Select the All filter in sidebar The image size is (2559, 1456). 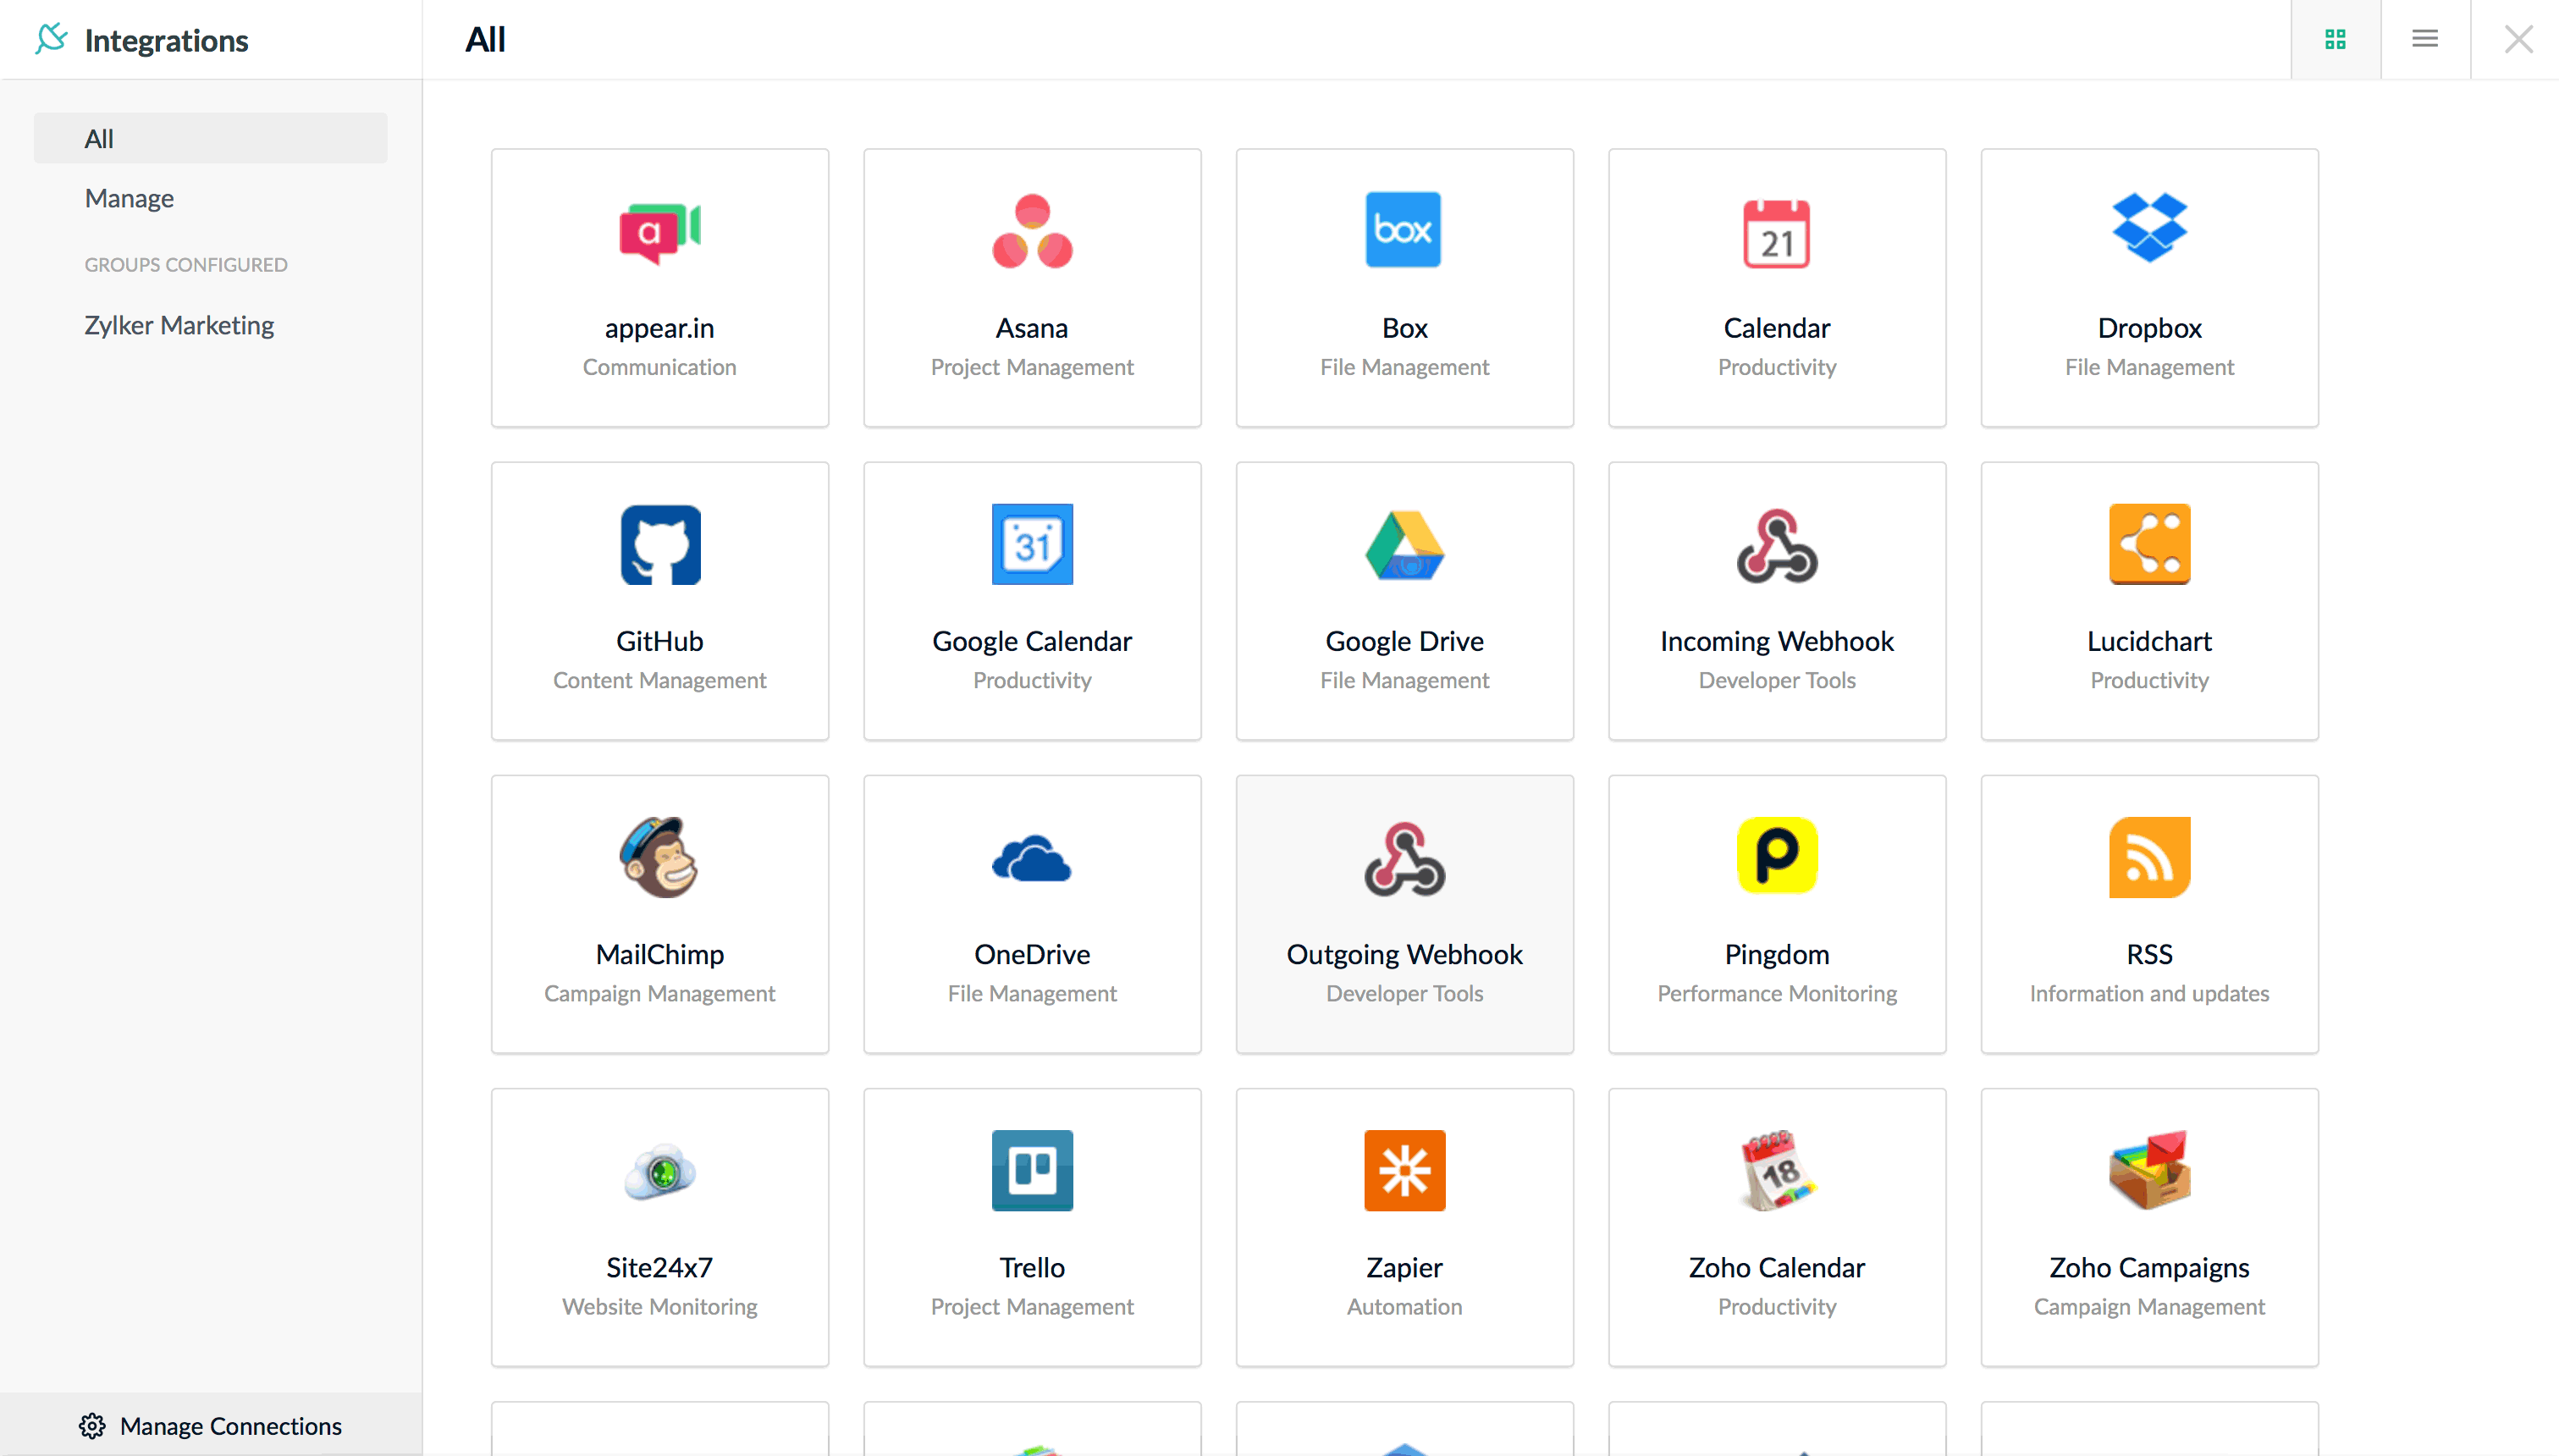[98, 137]
